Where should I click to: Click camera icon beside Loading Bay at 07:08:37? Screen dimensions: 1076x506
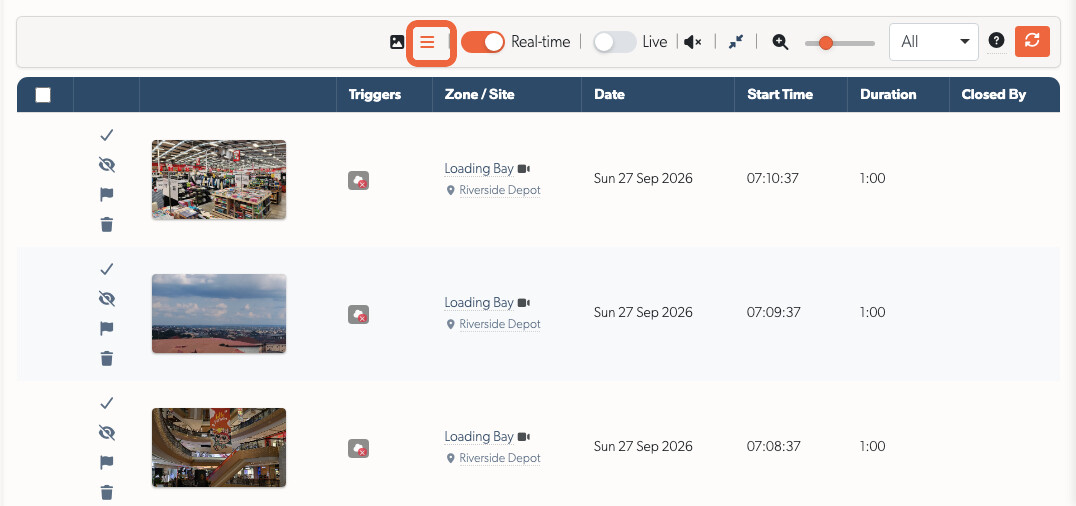524,437
